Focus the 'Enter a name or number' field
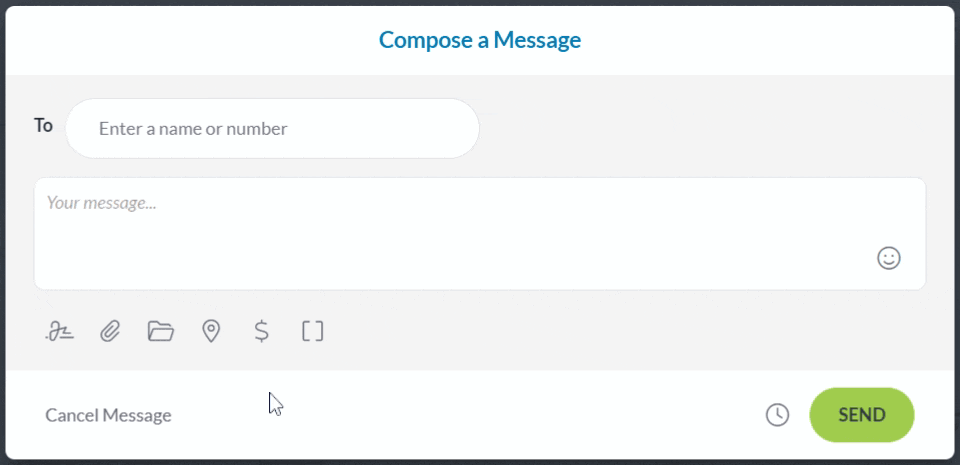 [272, 128]
